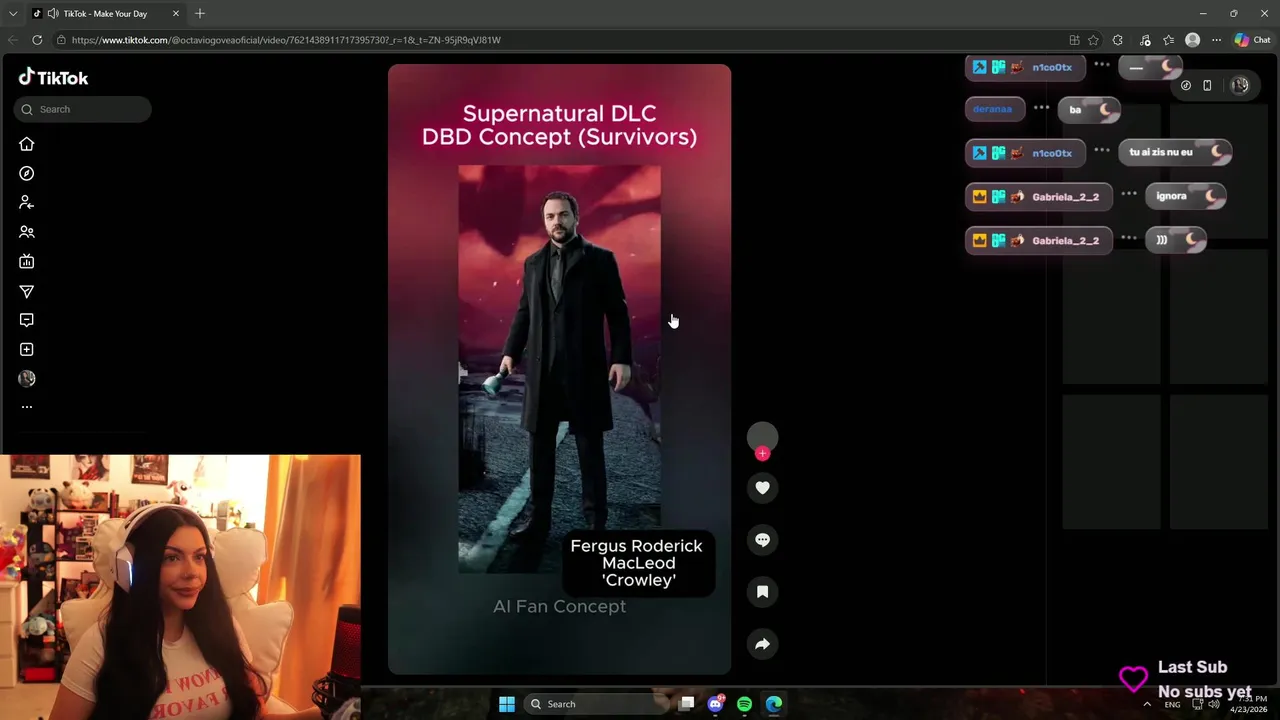Open the Copilot Chat button
The width and height of the screenshot is (1280, 720).
[1252, 40]
